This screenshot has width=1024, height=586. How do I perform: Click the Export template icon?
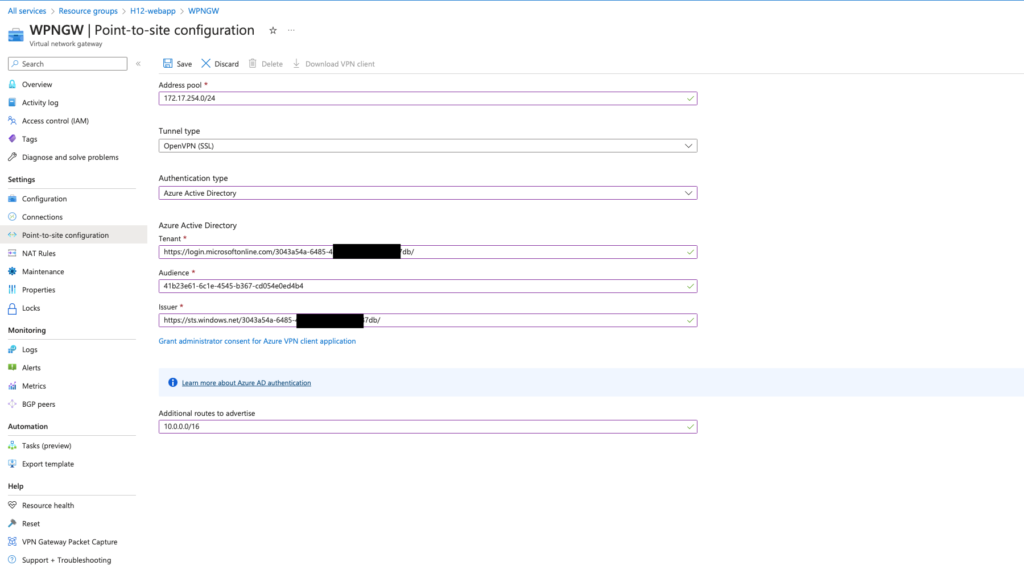pyautogui.click(x=12, y=464)
